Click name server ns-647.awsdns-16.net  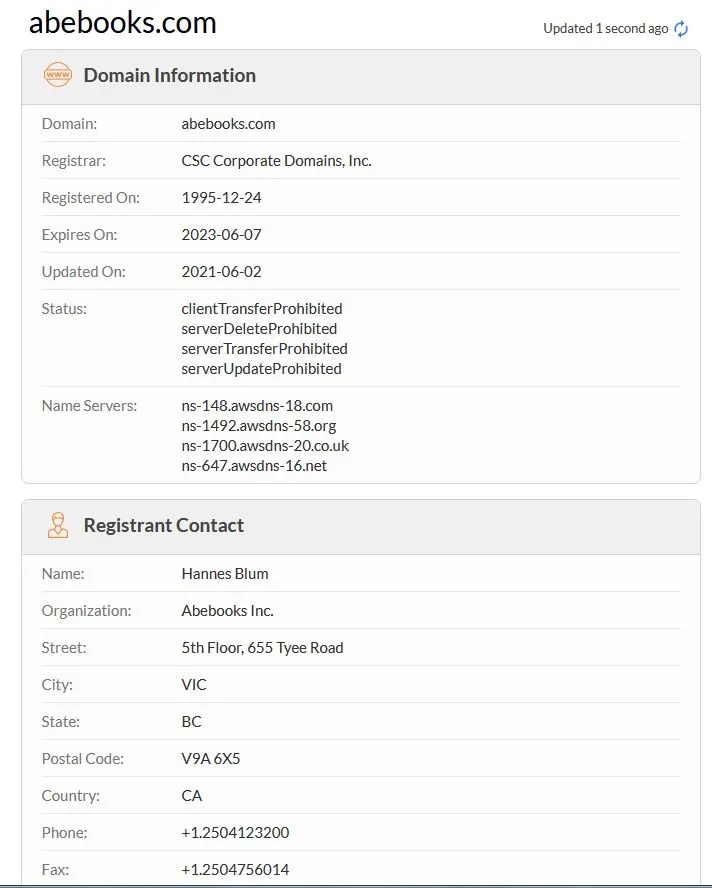pos(254,466)
